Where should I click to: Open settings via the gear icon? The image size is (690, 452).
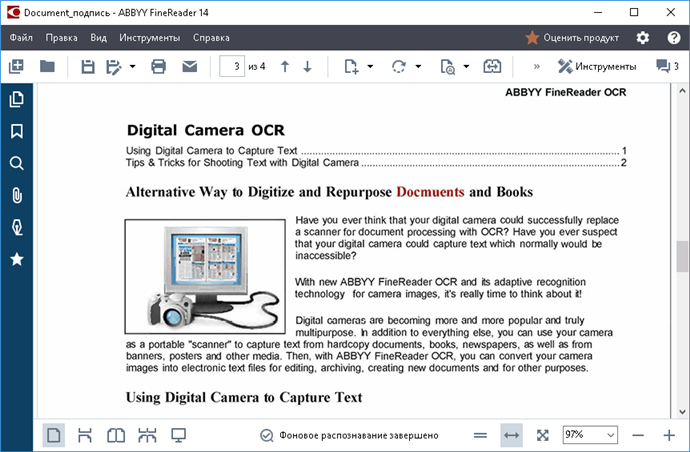tap(642, 38)
